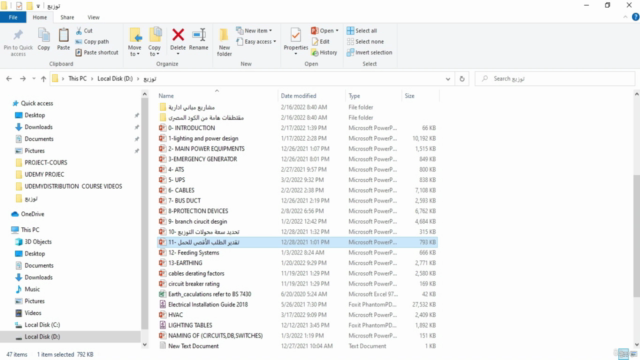Click the Open dropdown in ribbon
This screenshot has width=640, height=360.
tap(325, 31)
